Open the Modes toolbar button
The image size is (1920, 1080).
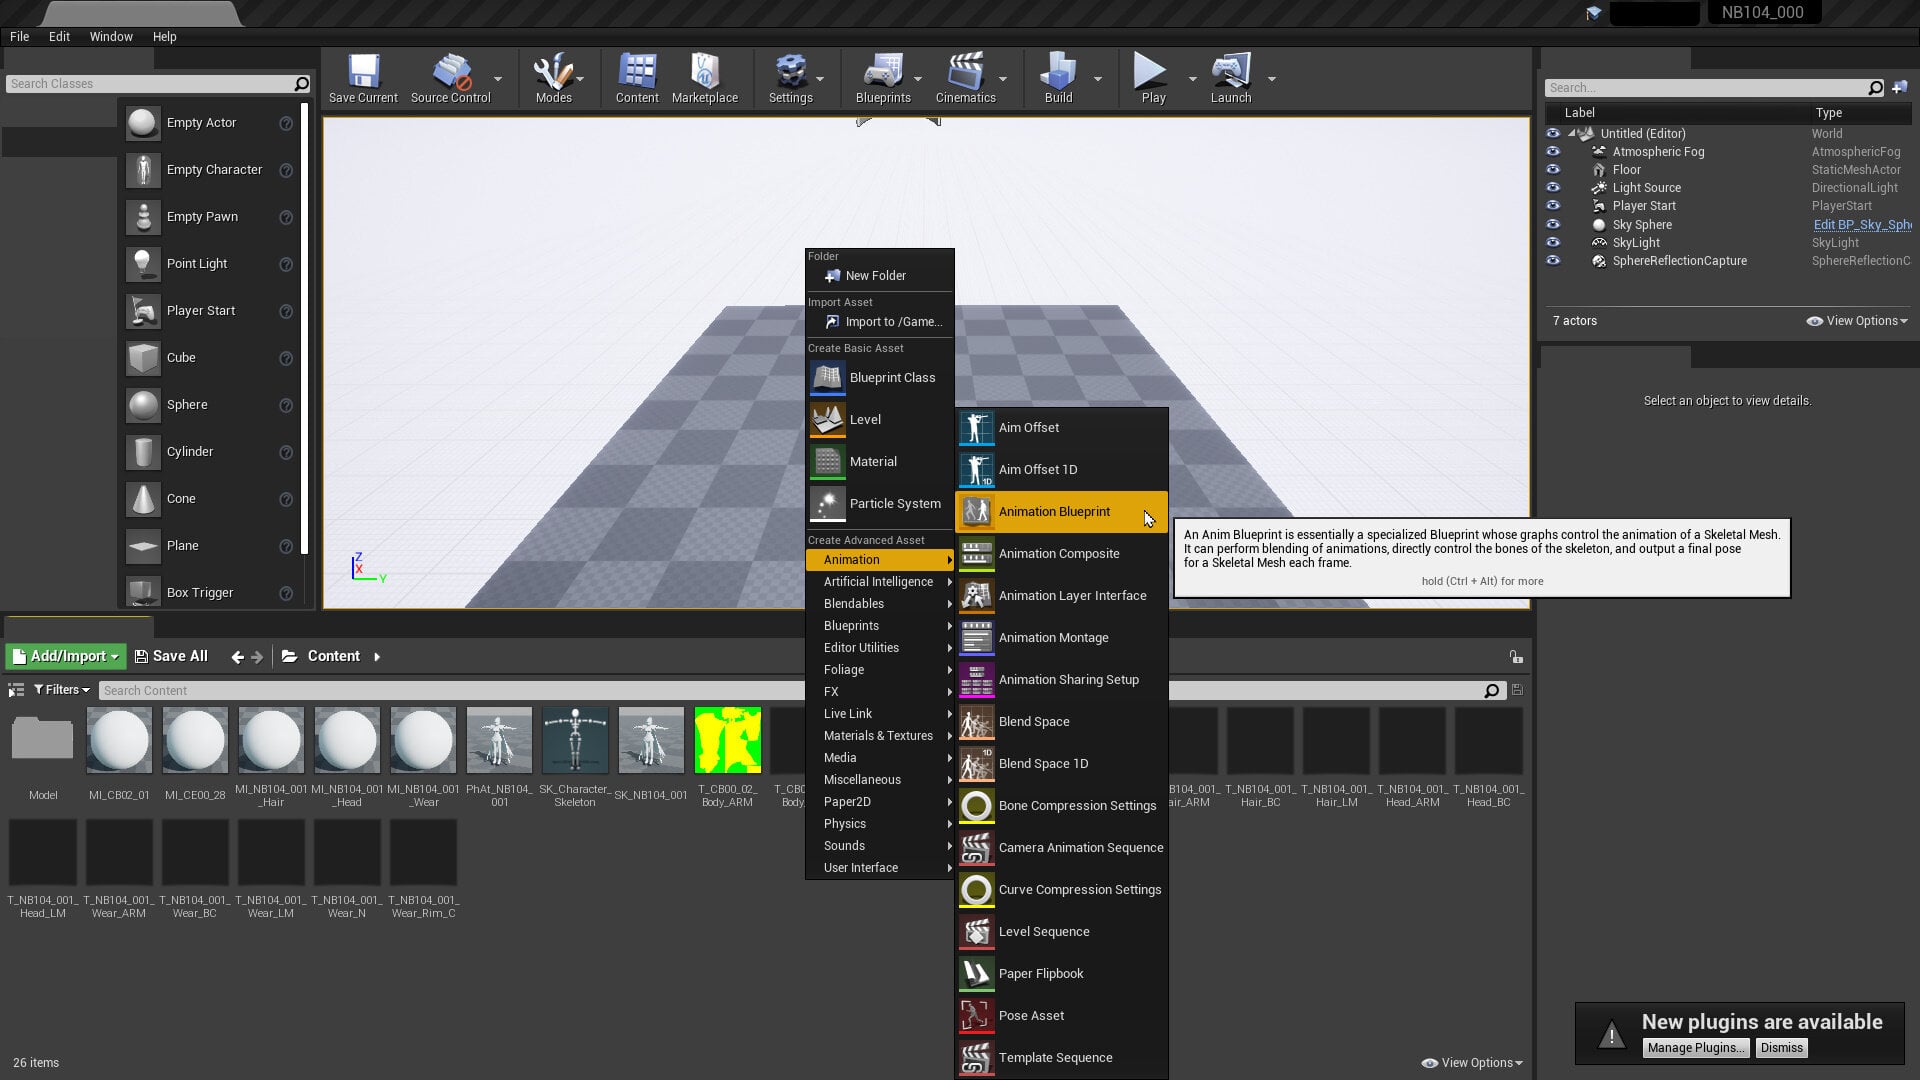point(553,78)
